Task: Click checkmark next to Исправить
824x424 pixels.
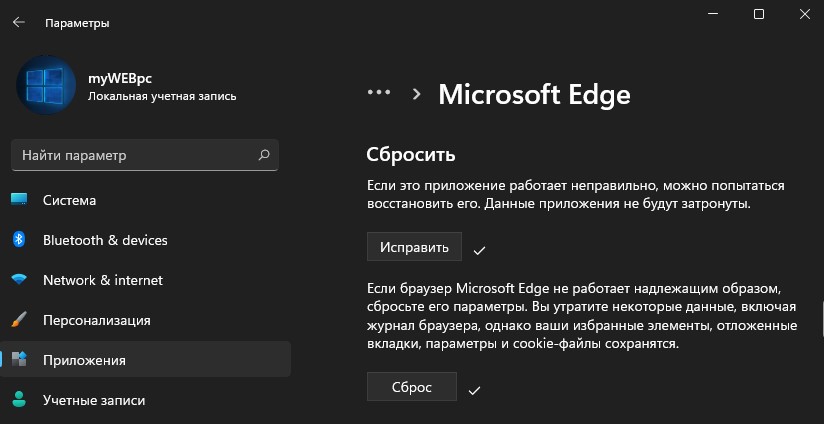Action: [479, 251]
